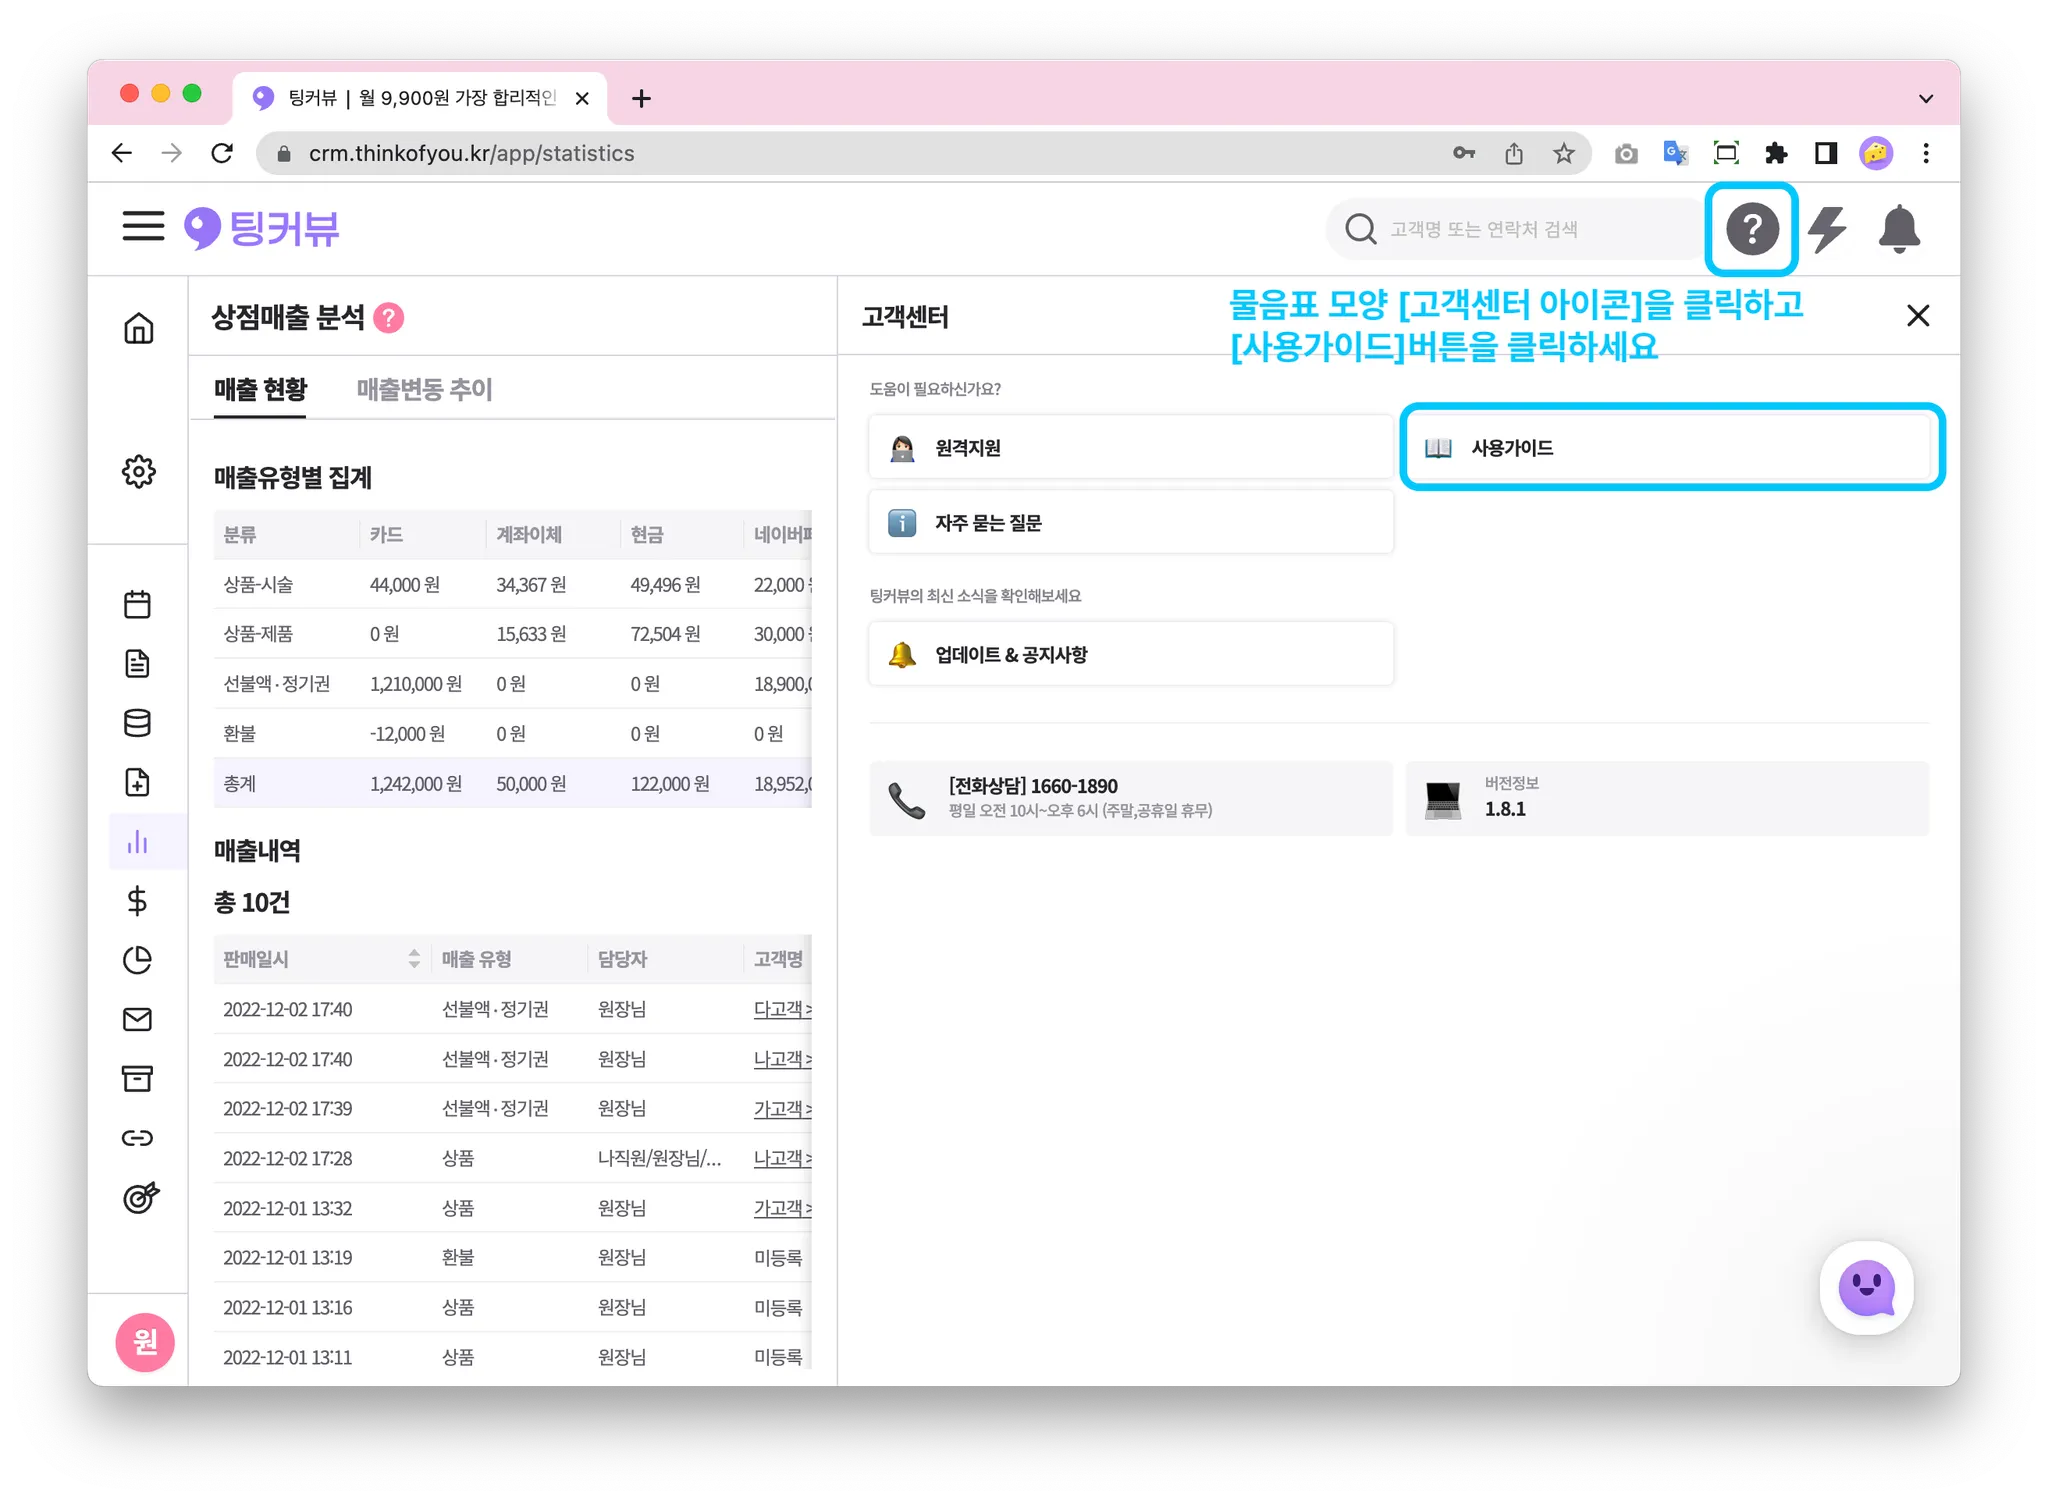This screenshot has width=2048, height=1502.
Task: Click the lightning bolt quick action icon
Action: click(1827, 229)
